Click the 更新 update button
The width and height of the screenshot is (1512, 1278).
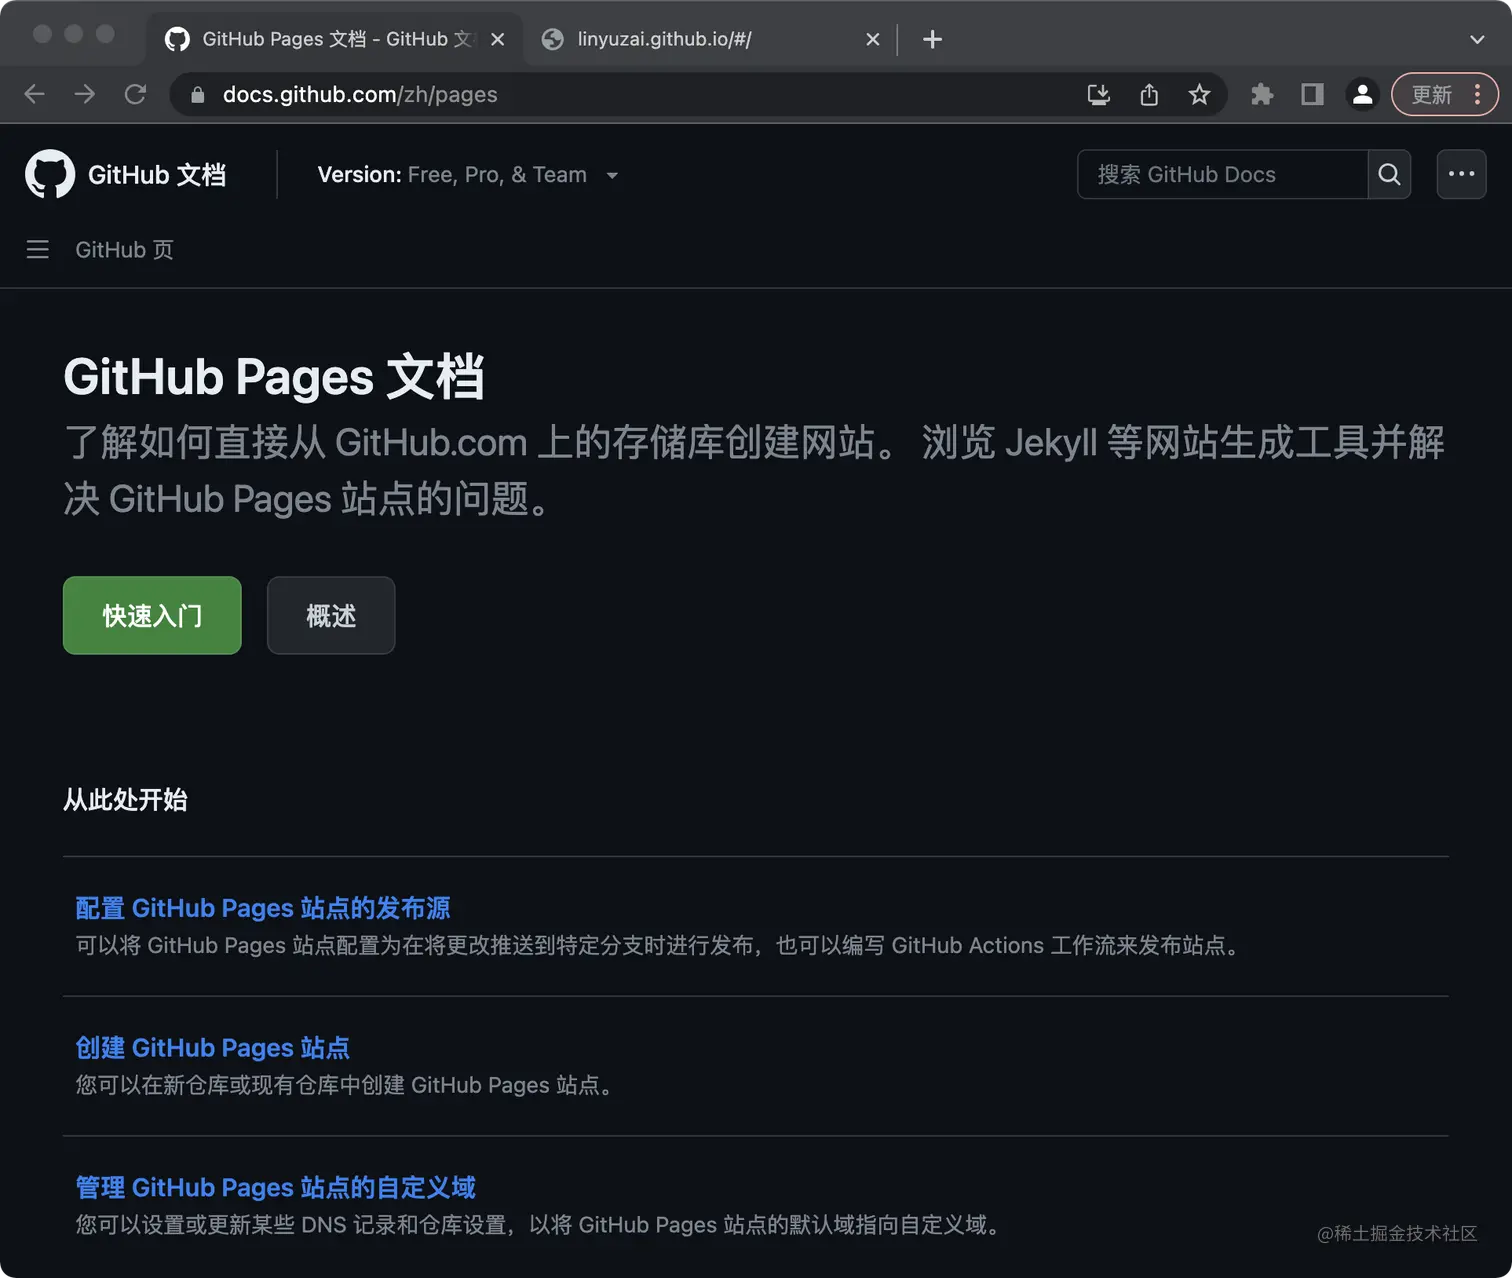pos(1432,95)
